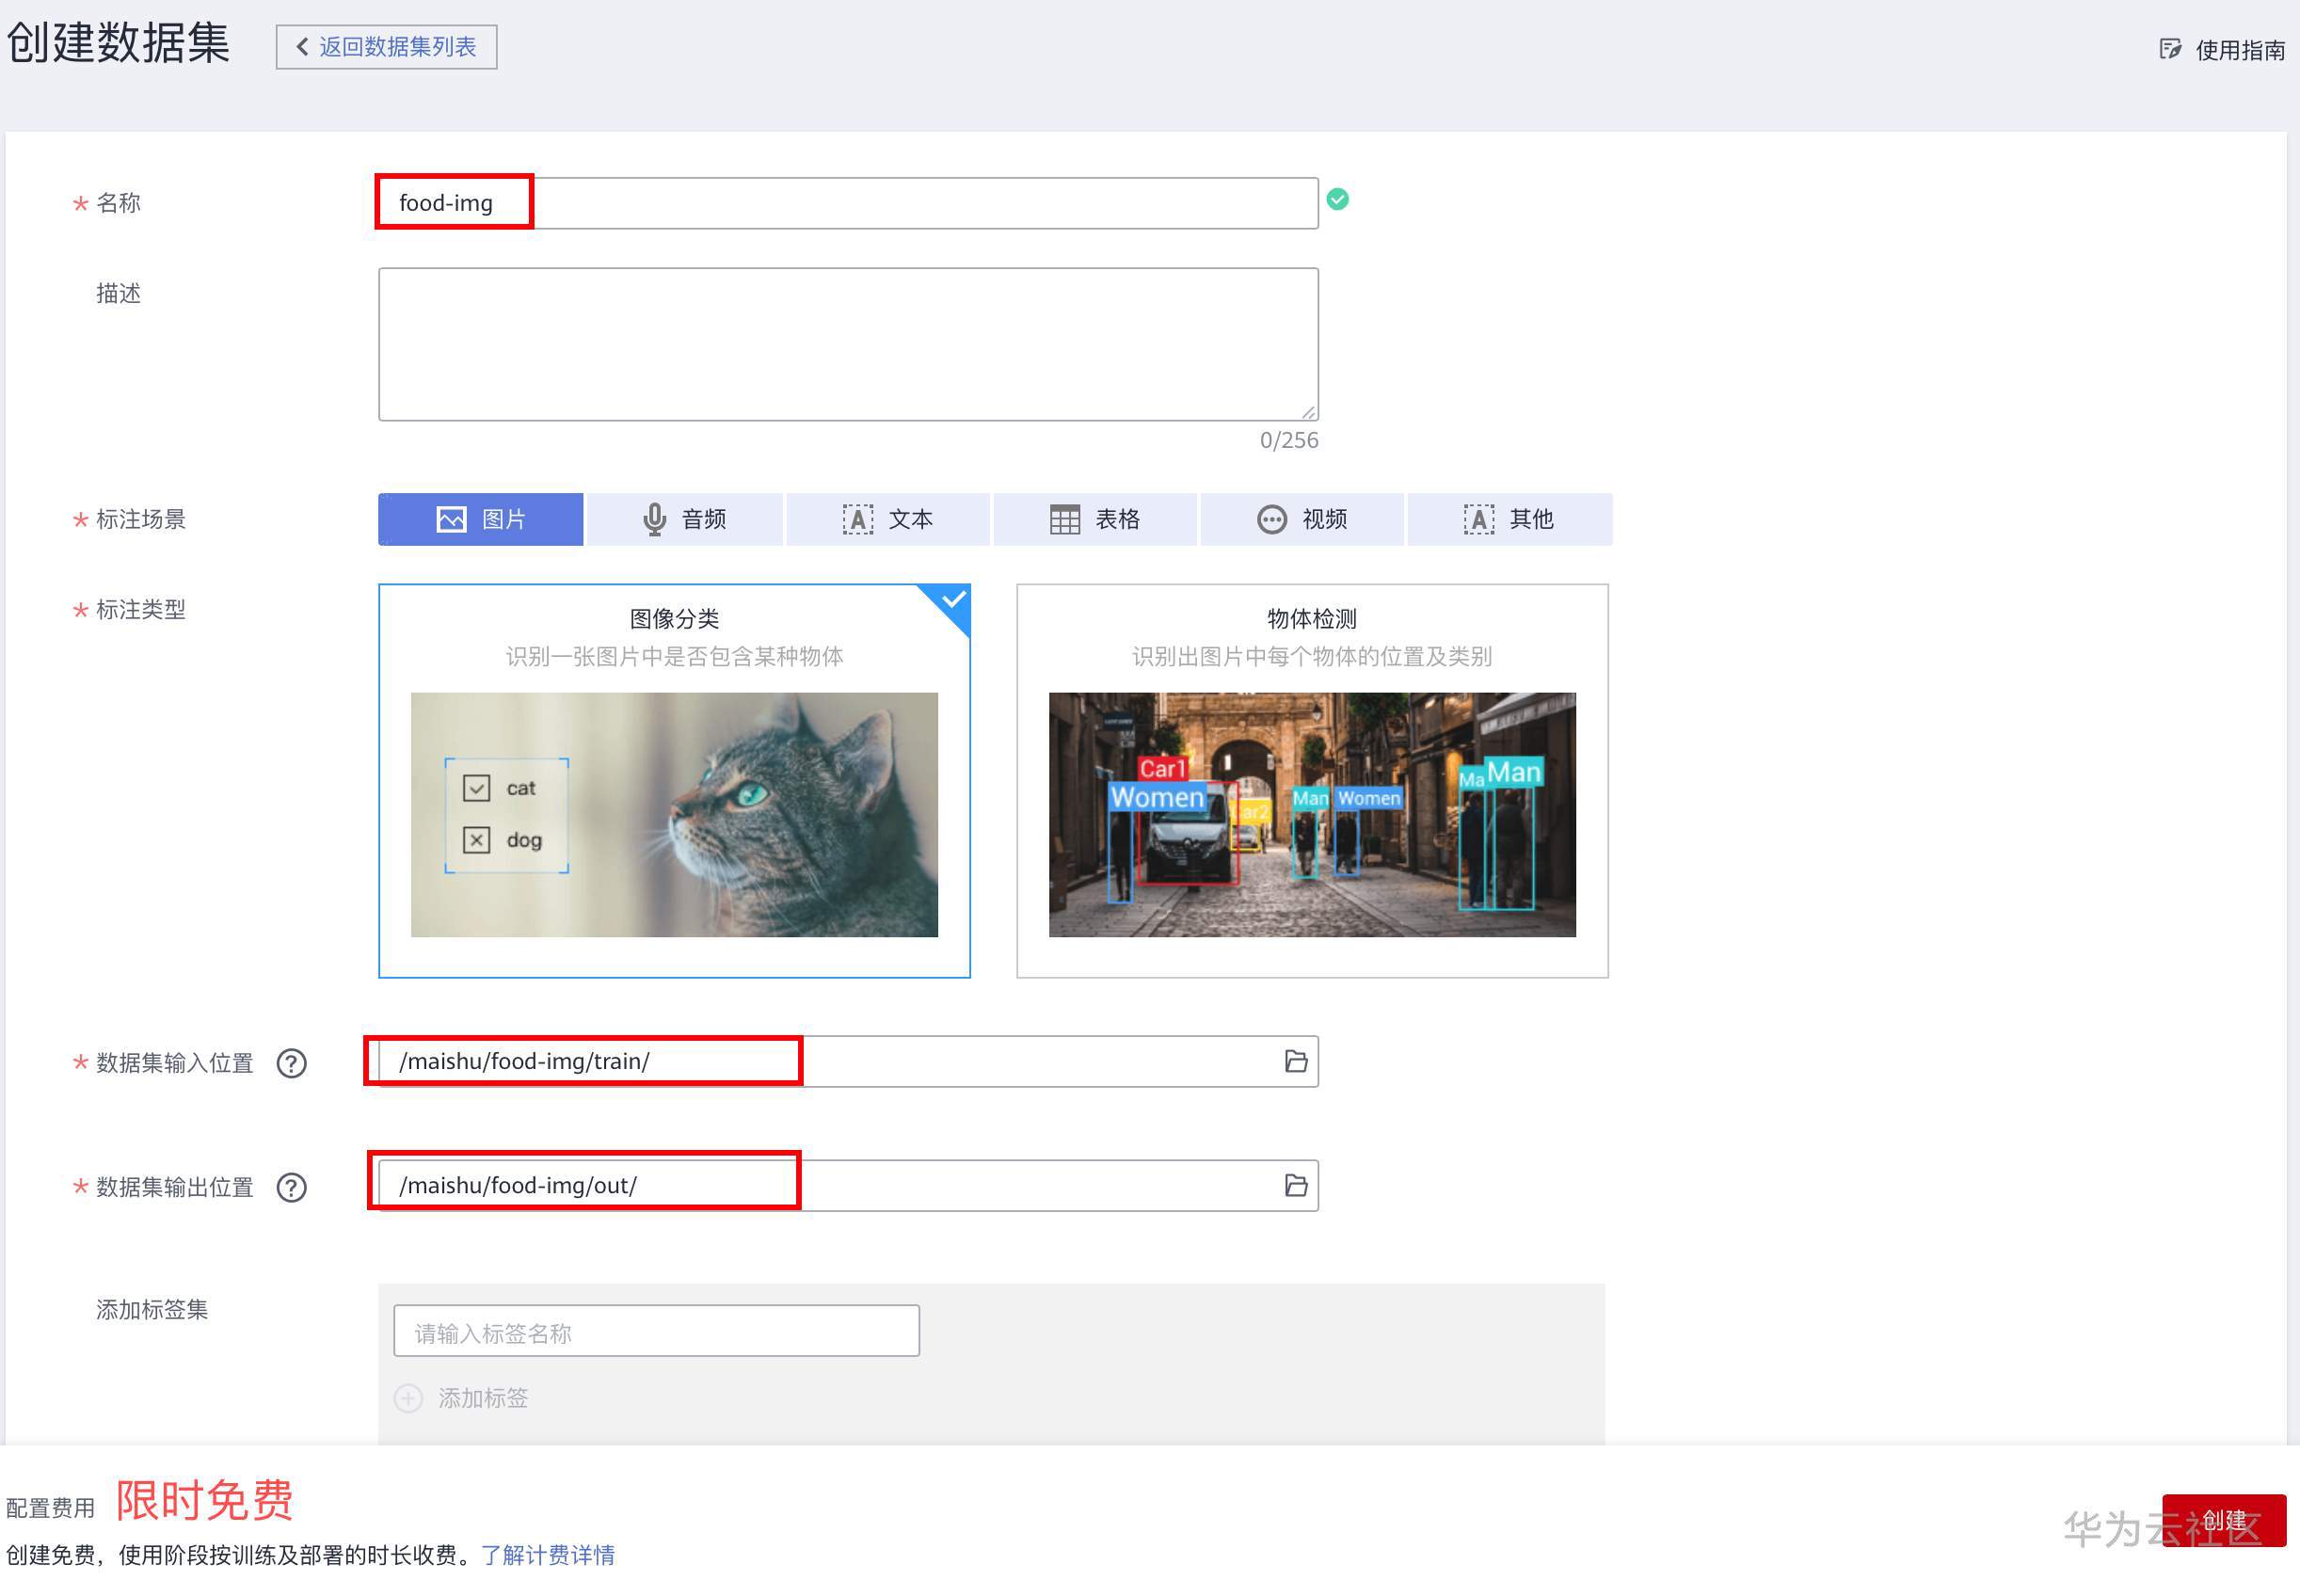Viewport: 2300px width, 1596px height.
Task: Click green validation check next to name
Action: coord(1337,199)
